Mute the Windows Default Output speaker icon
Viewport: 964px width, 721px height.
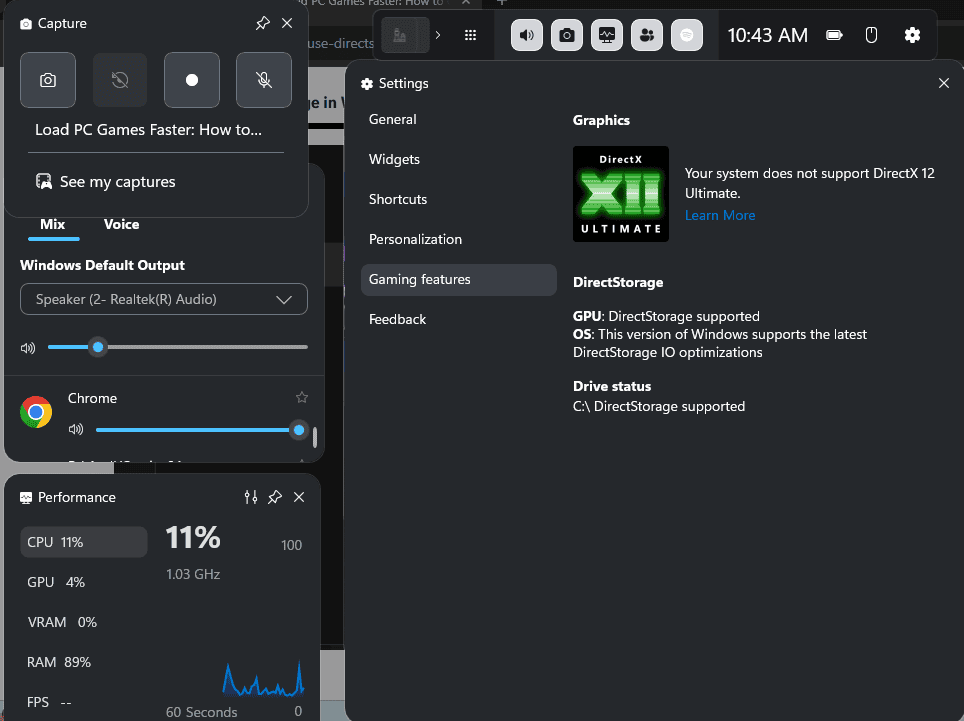(28, 348)
